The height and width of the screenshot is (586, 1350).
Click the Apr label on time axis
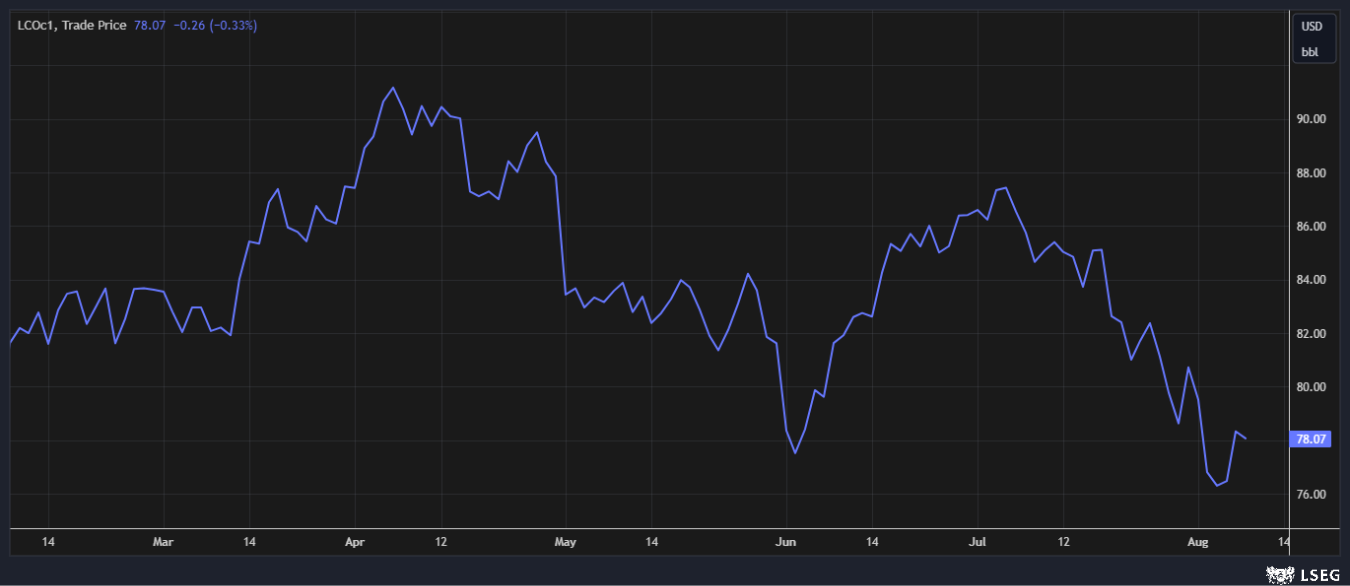355,542
